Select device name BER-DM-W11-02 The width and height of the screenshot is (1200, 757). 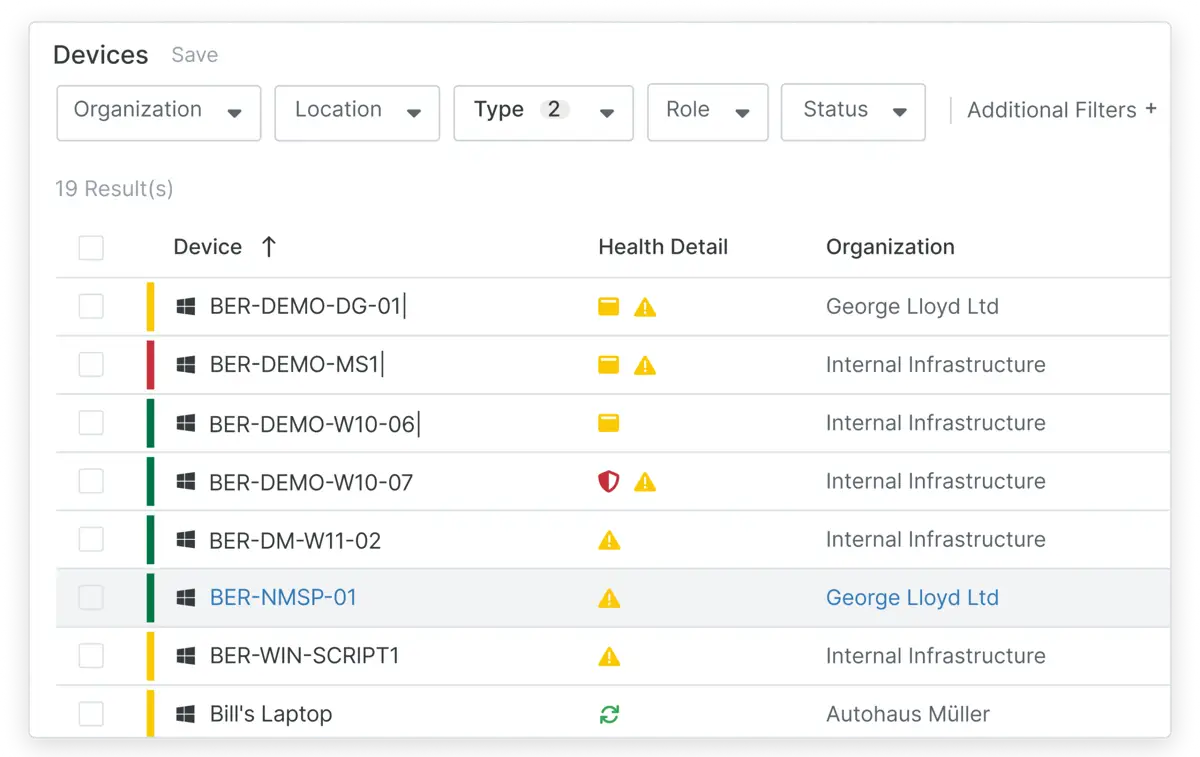point(295,540)
